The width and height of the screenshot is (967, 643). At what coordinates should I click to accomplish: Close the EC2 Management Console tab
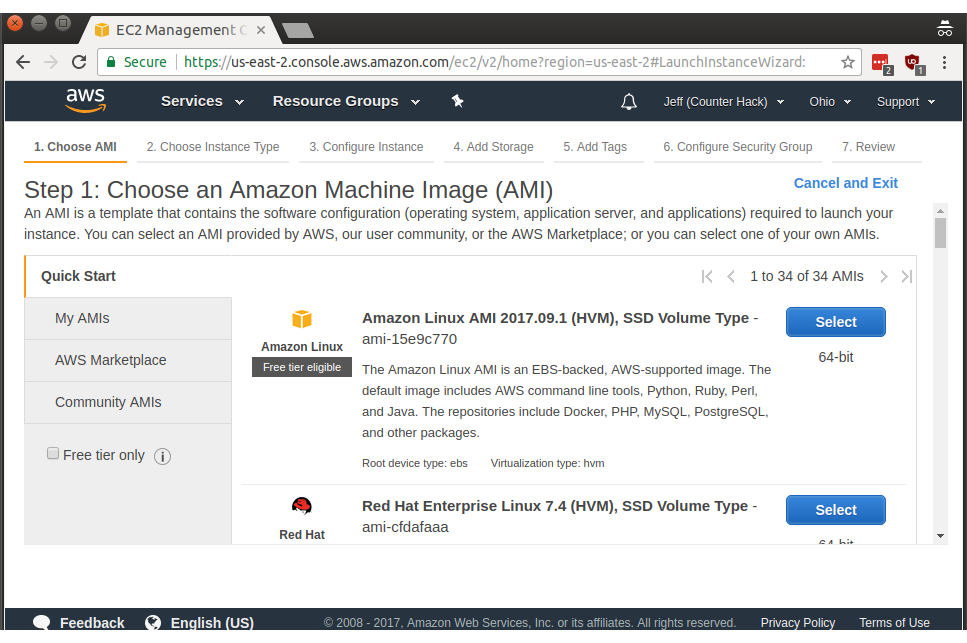[x=261, y=30]
